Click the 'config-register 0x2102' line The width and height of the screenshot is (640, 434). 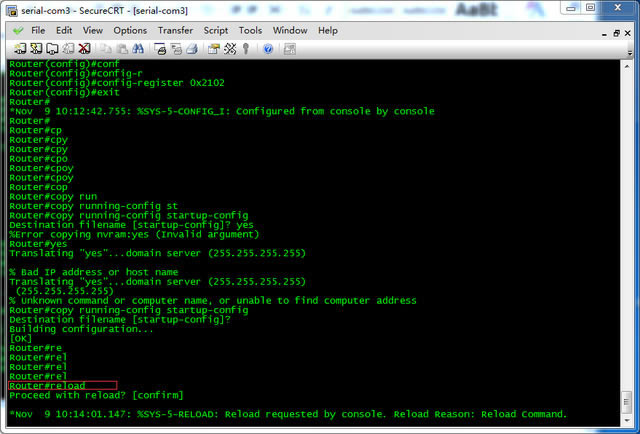click(117, 83)
